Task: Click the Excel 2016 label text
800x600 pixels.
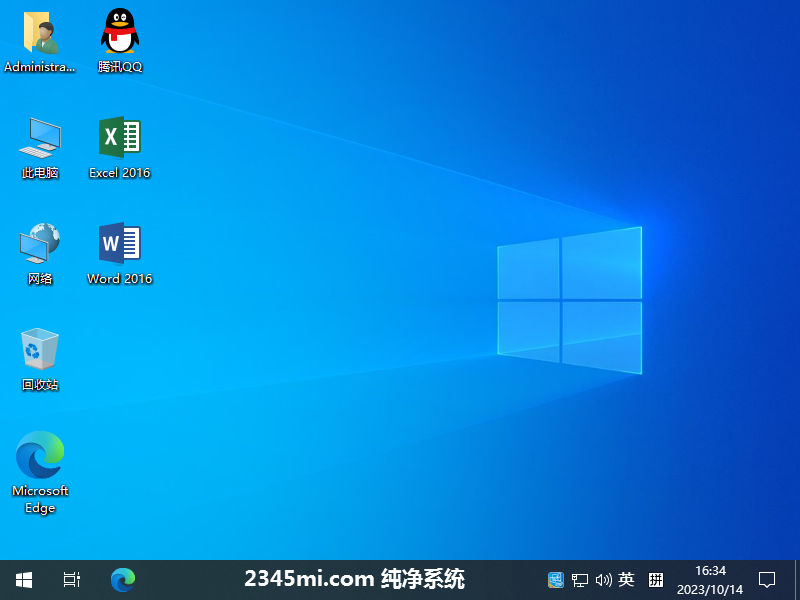Action: pos(120,173)
